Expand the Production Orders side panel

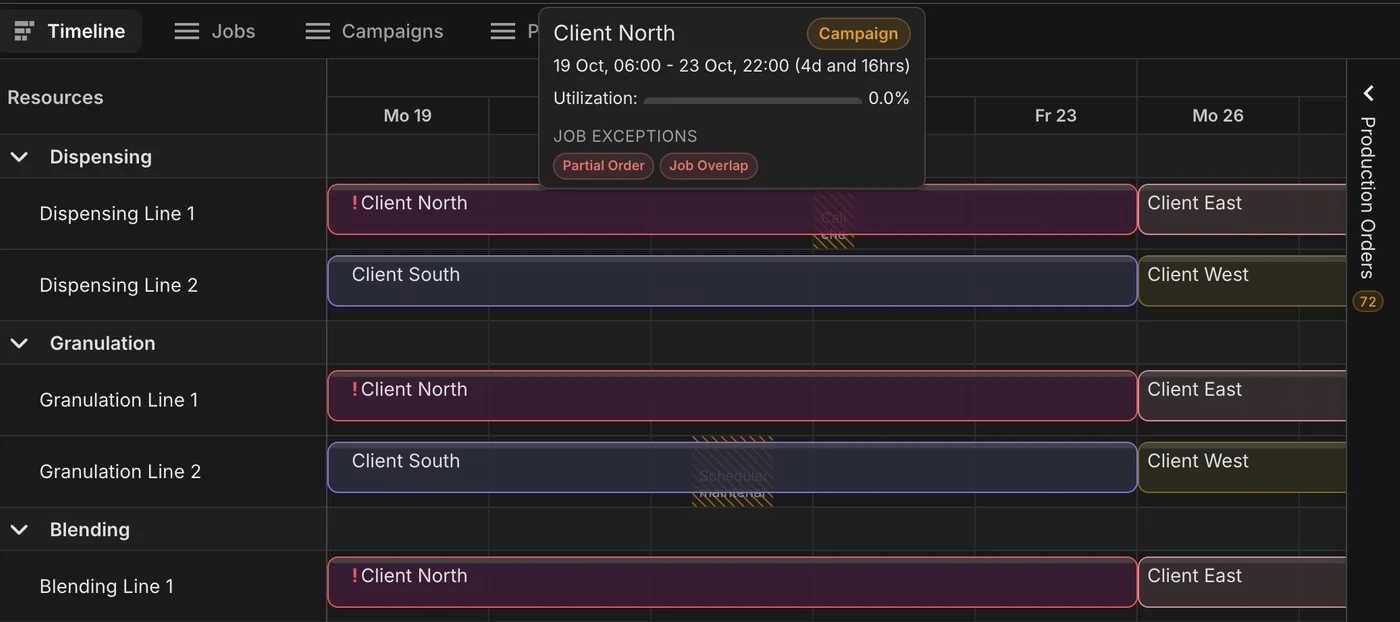coord(1369,93)
